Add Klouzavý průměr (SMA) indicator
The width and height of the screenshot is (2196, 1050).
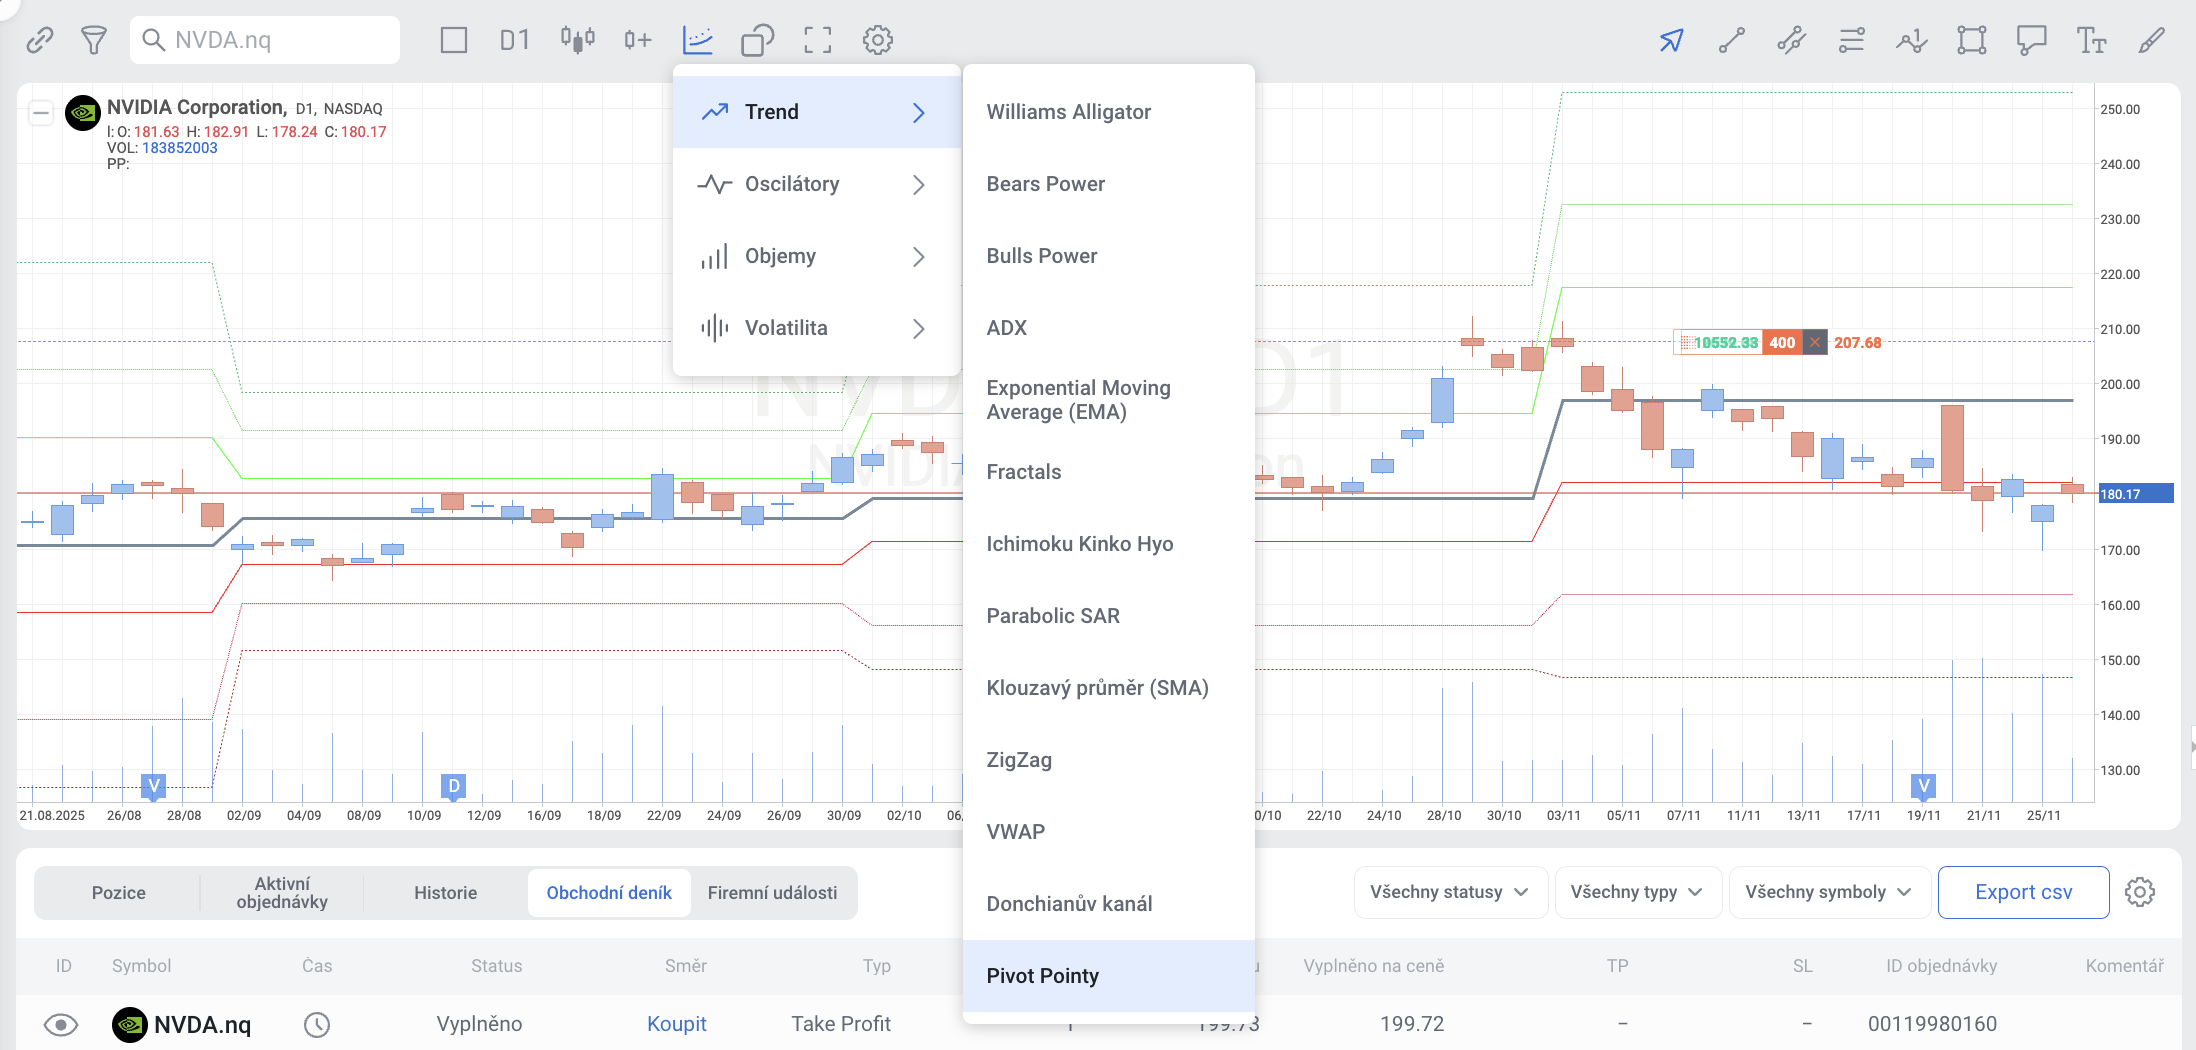pos(1108,688)
